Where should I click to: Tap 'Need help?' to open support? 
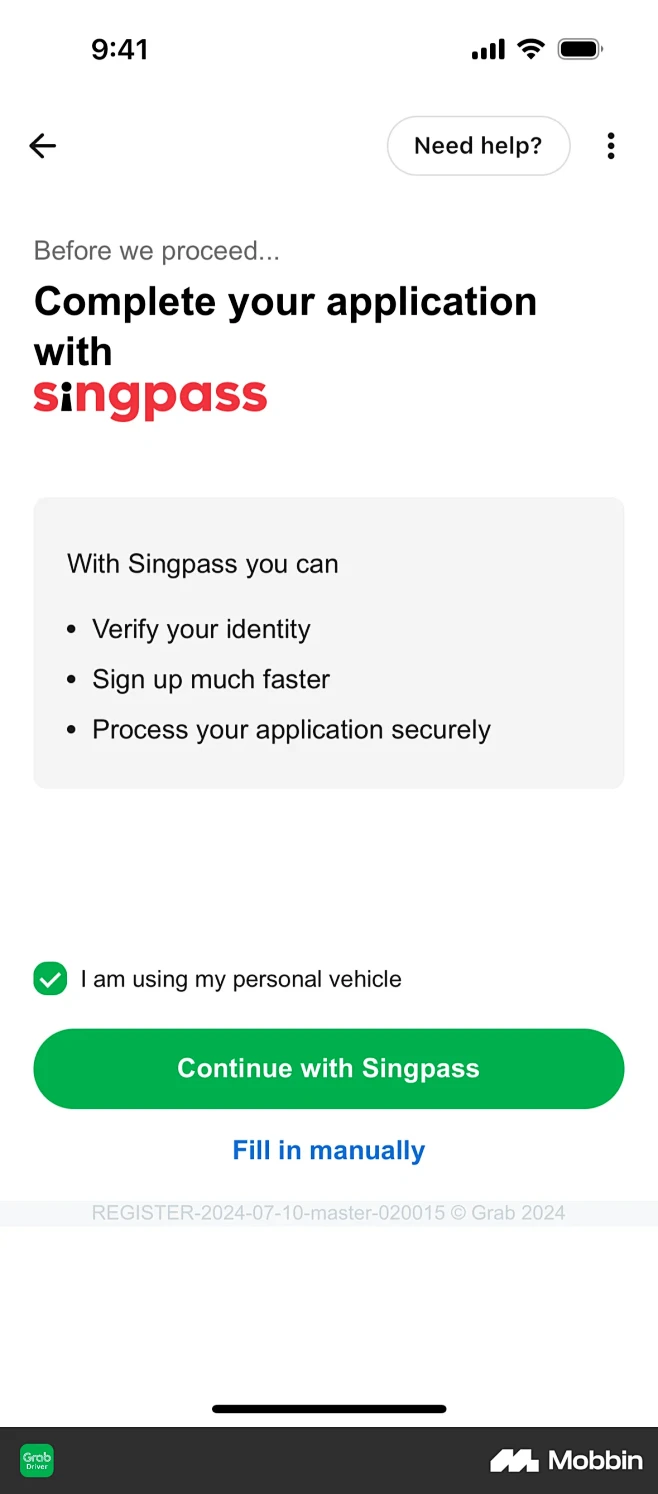478,145
